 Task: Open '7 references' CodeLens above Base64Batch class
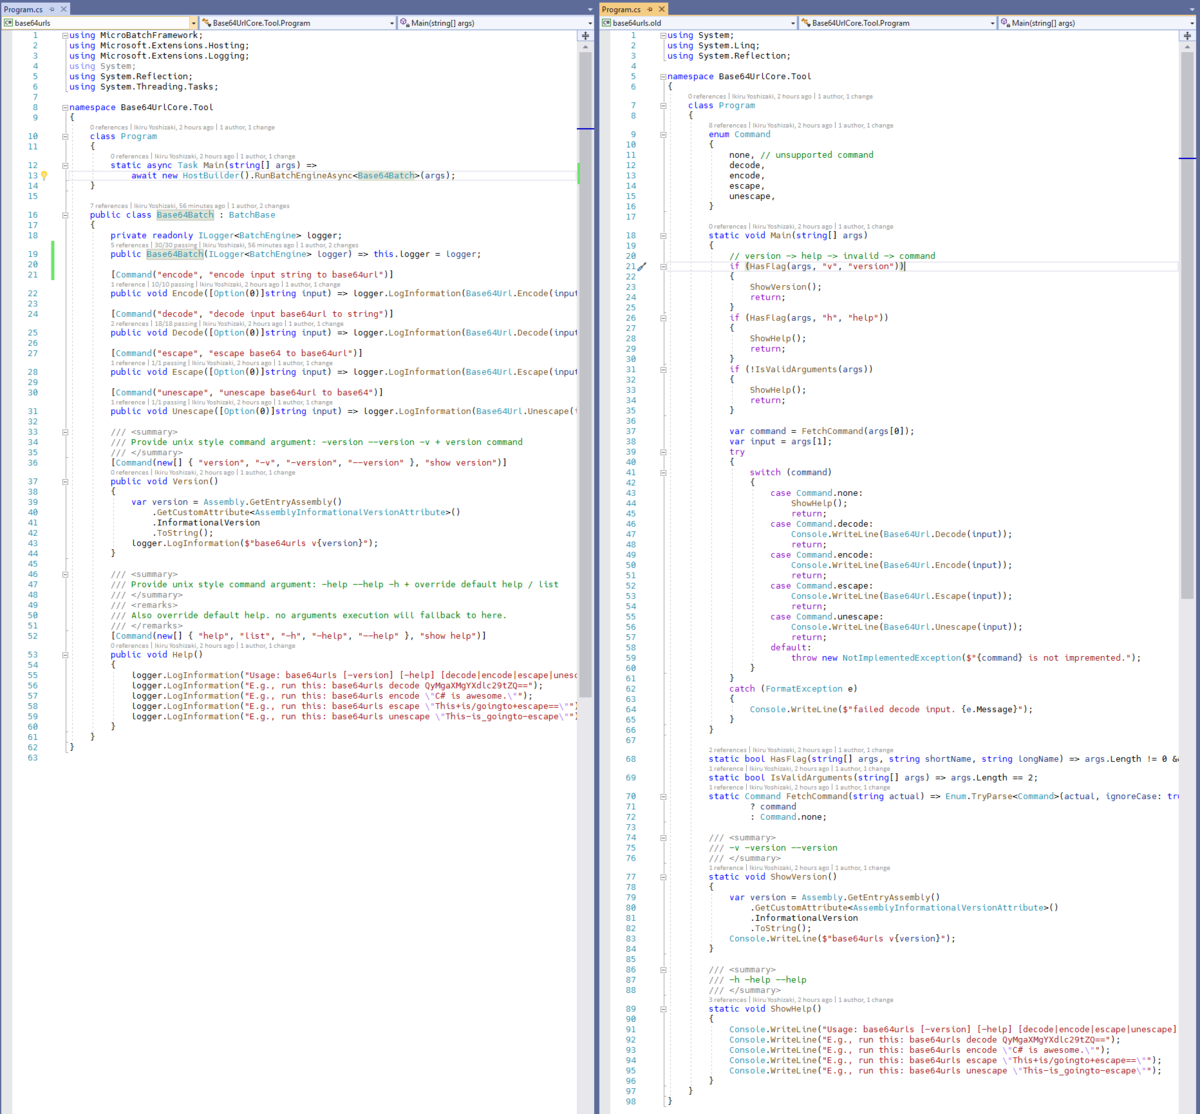pos(110,206)
